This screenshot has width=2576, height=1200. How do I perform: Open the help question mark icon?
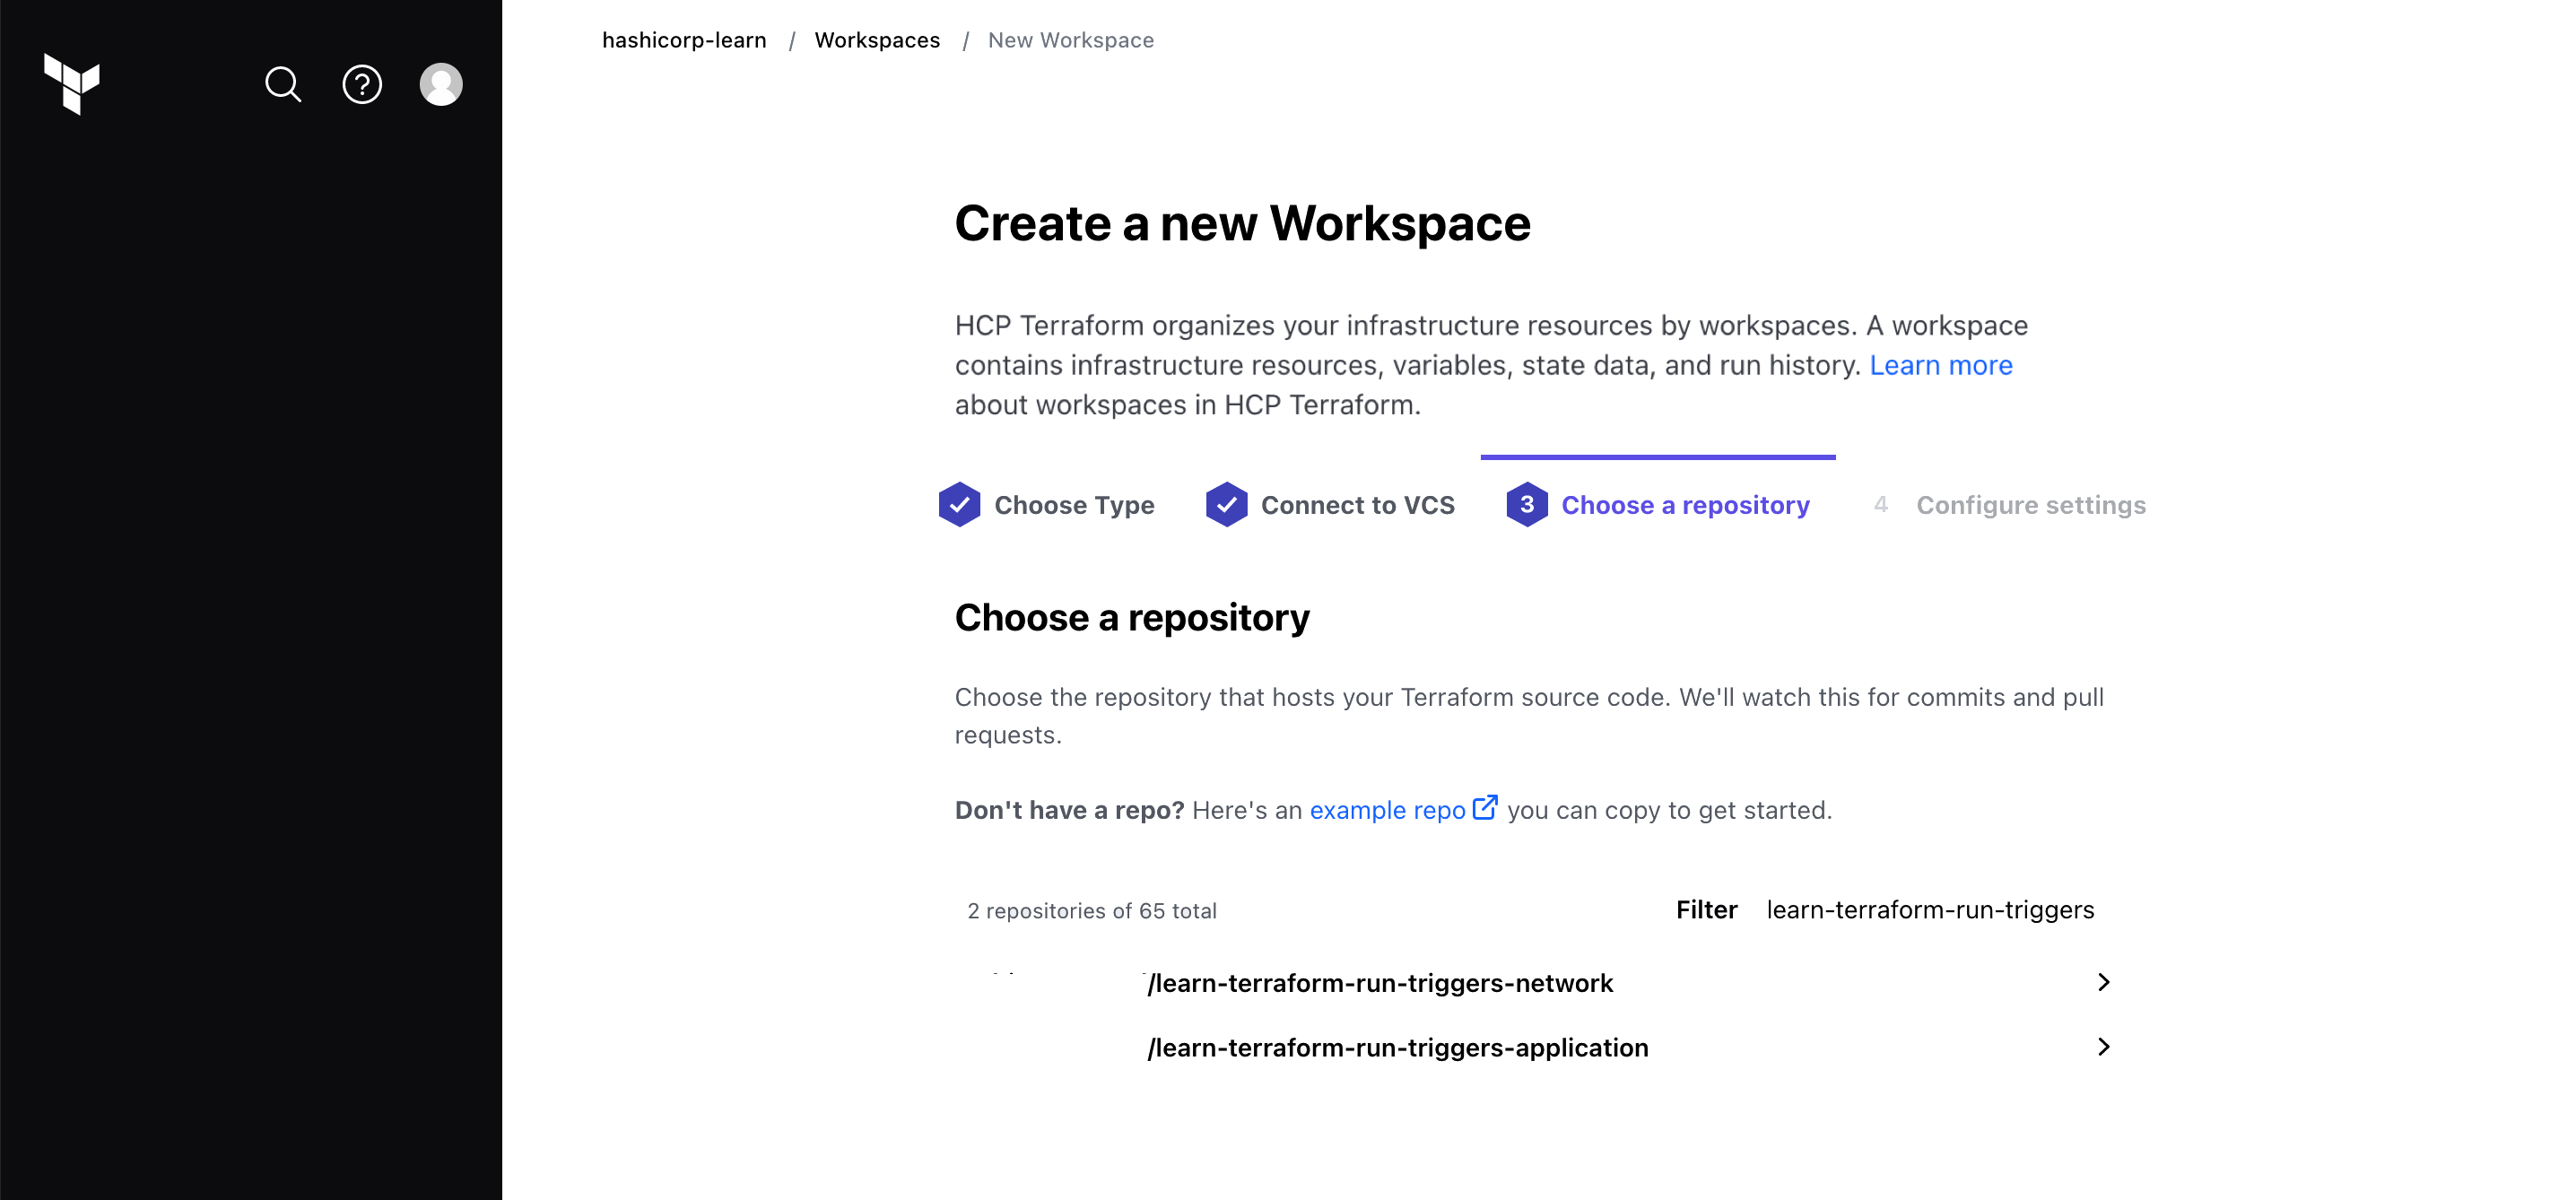(362, 85)
